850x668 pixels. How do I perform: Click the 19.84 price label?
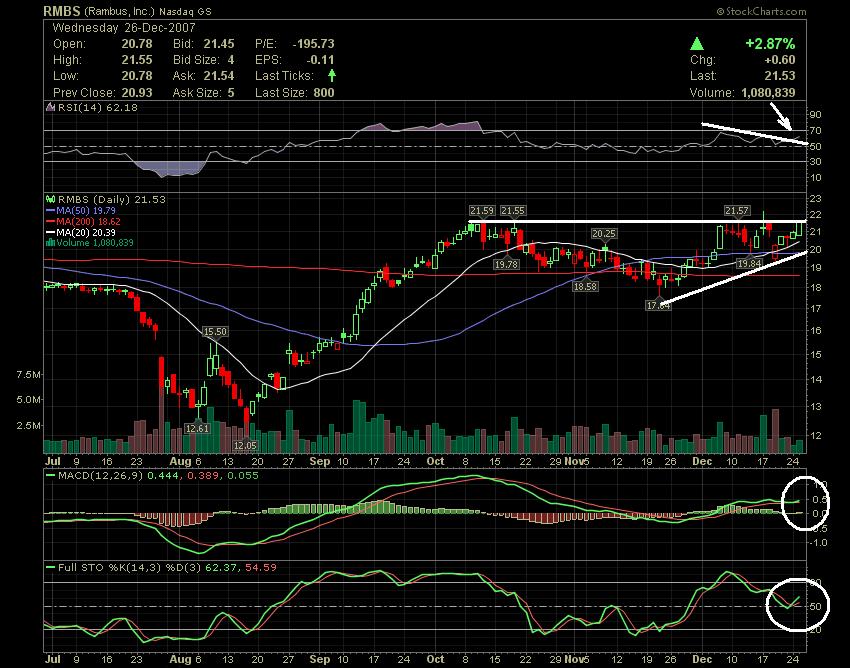[749, 263]
